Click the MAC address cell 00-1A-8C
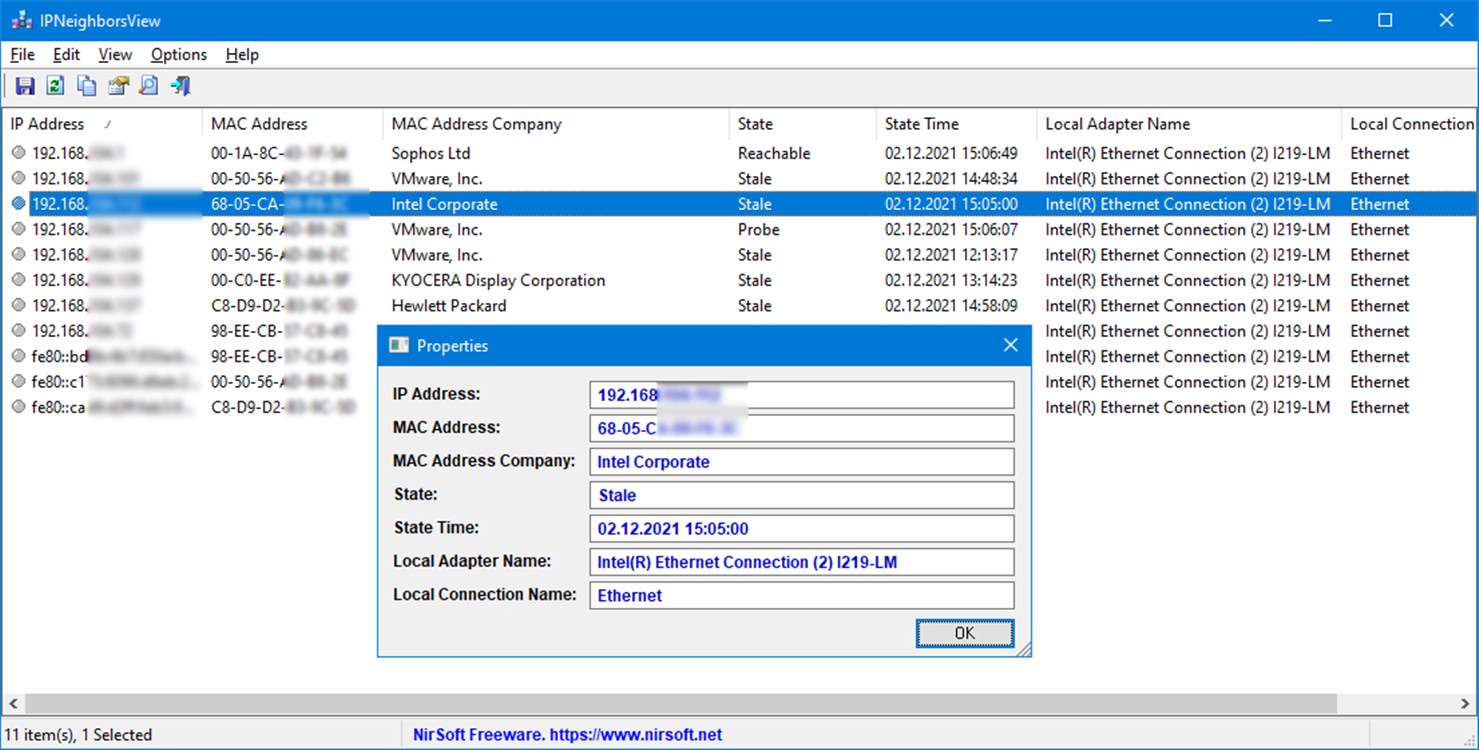Image resolution: width=1479 pixels, height=750 pixels. [280, 153]
